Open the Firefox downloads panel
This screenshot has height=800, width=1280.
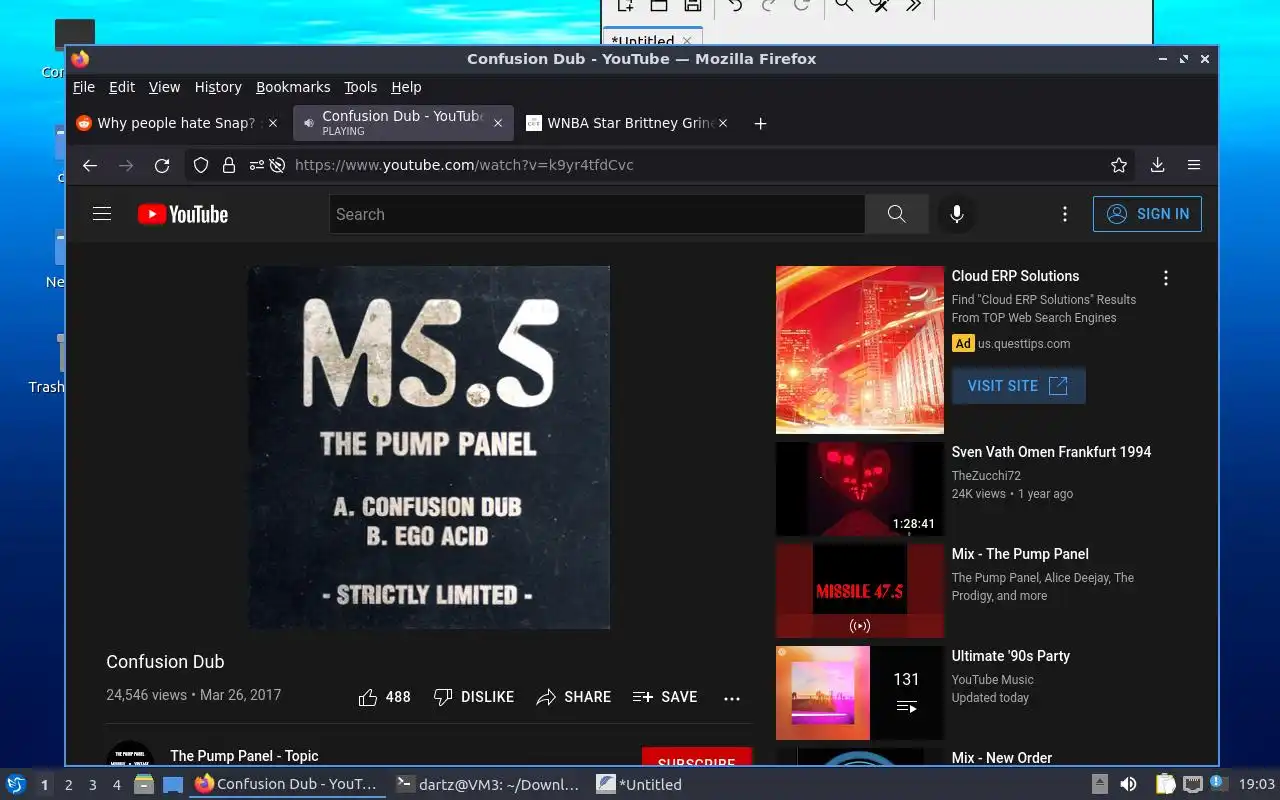click(1157, 165)
